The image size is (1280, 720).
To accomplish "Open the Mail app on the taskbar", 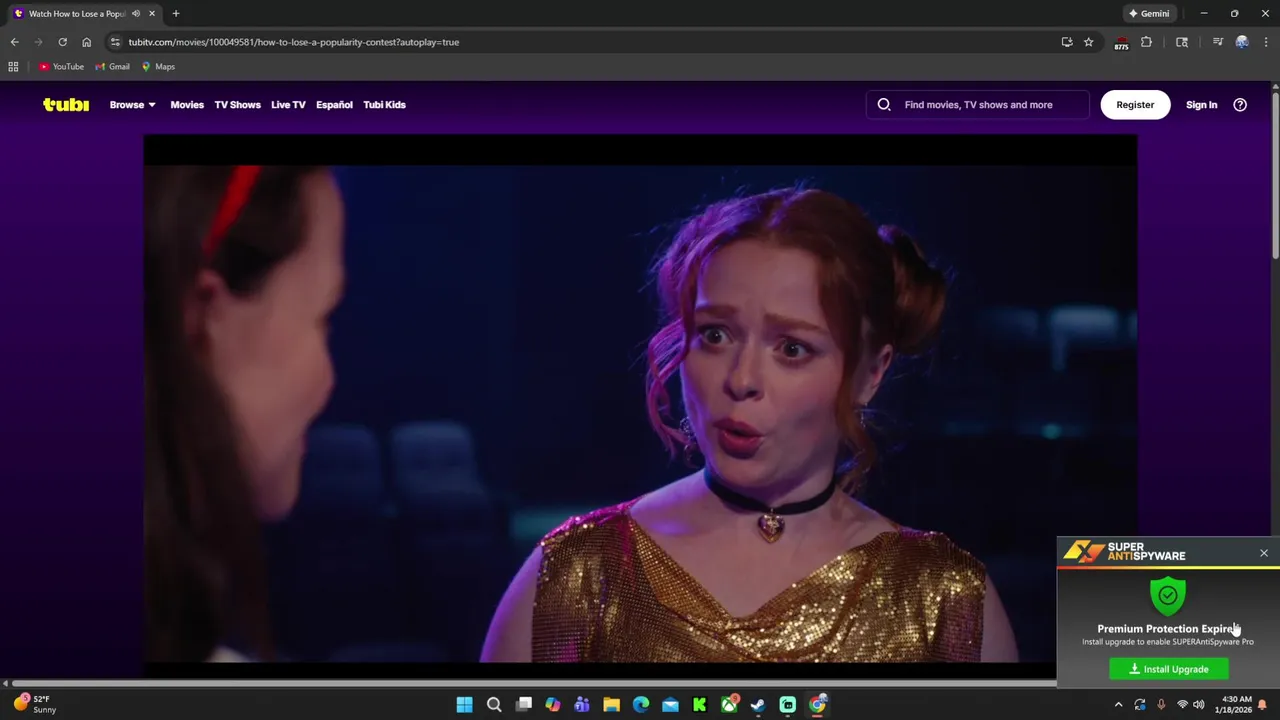I will point(670,705).
